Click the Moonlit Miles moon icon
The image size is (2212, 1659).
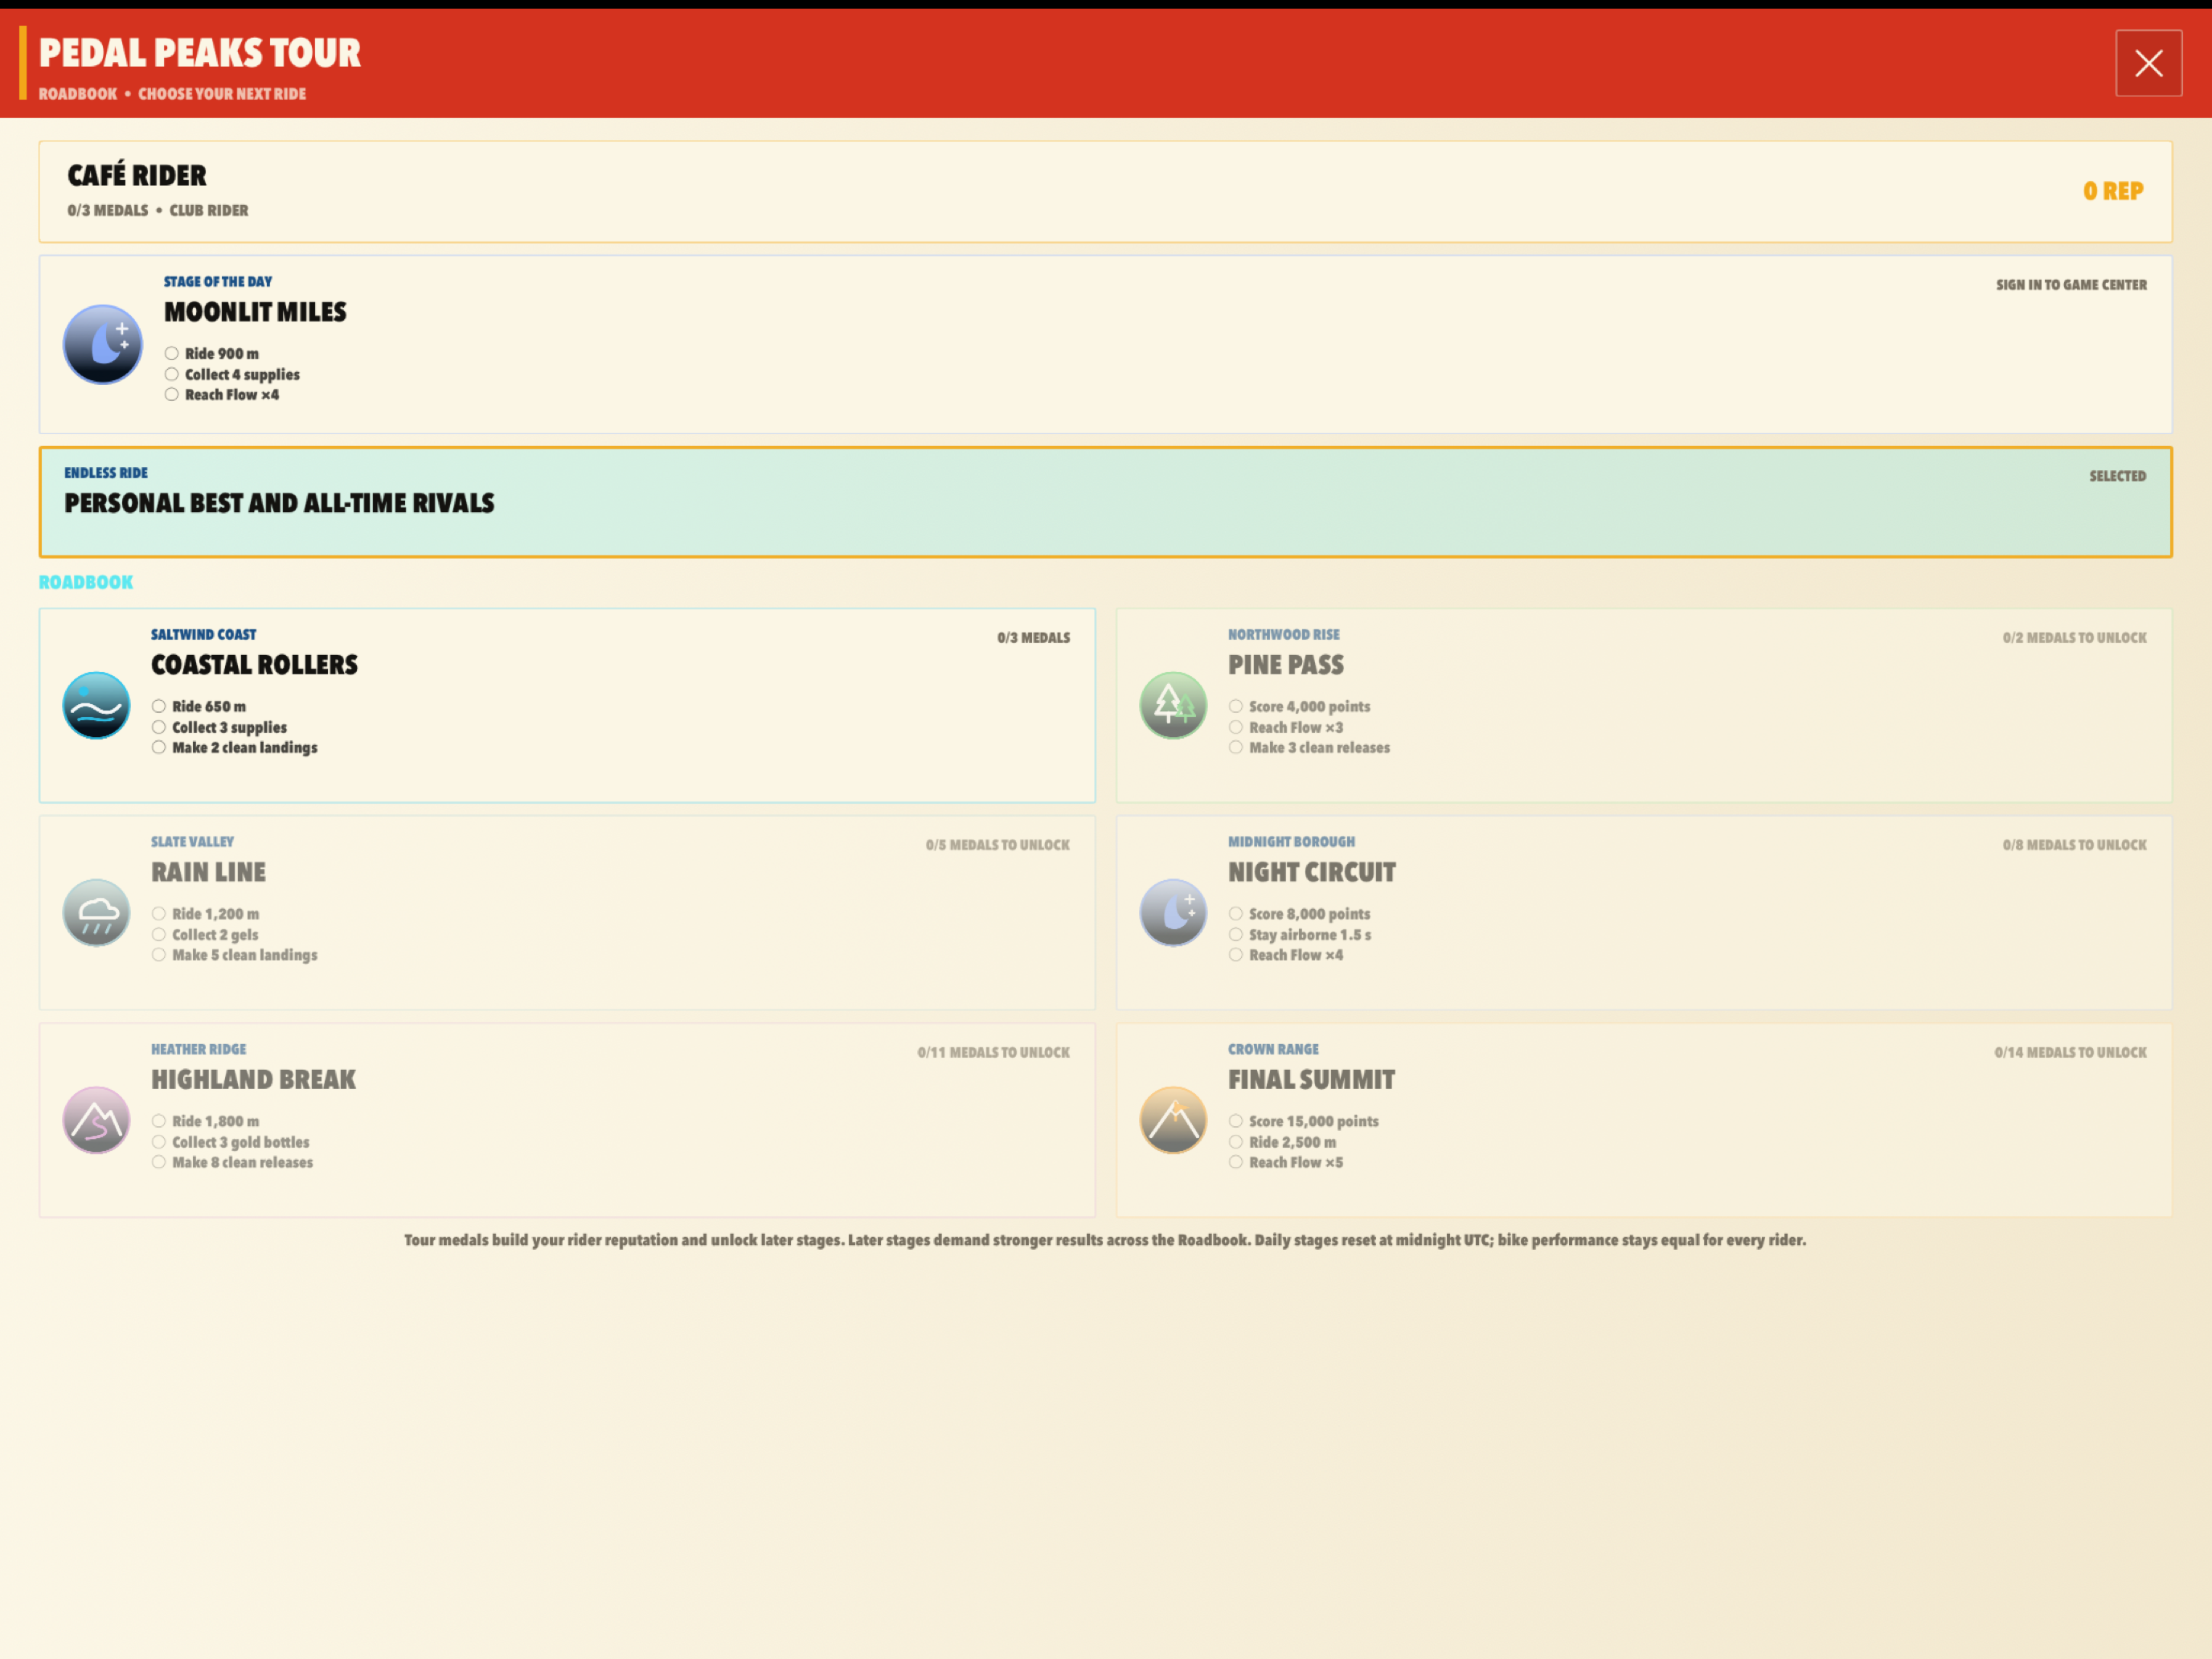tap(103, 344)
